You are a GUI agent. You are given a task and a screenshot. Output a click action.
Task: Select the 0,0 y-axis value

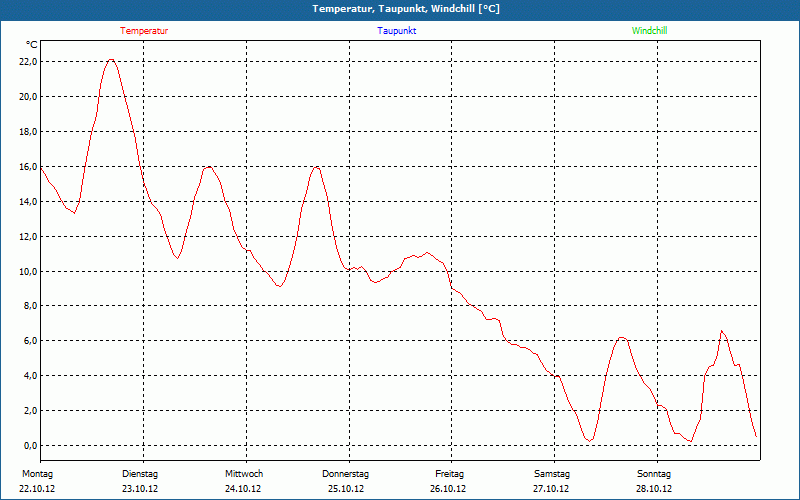tap(30, 445)
